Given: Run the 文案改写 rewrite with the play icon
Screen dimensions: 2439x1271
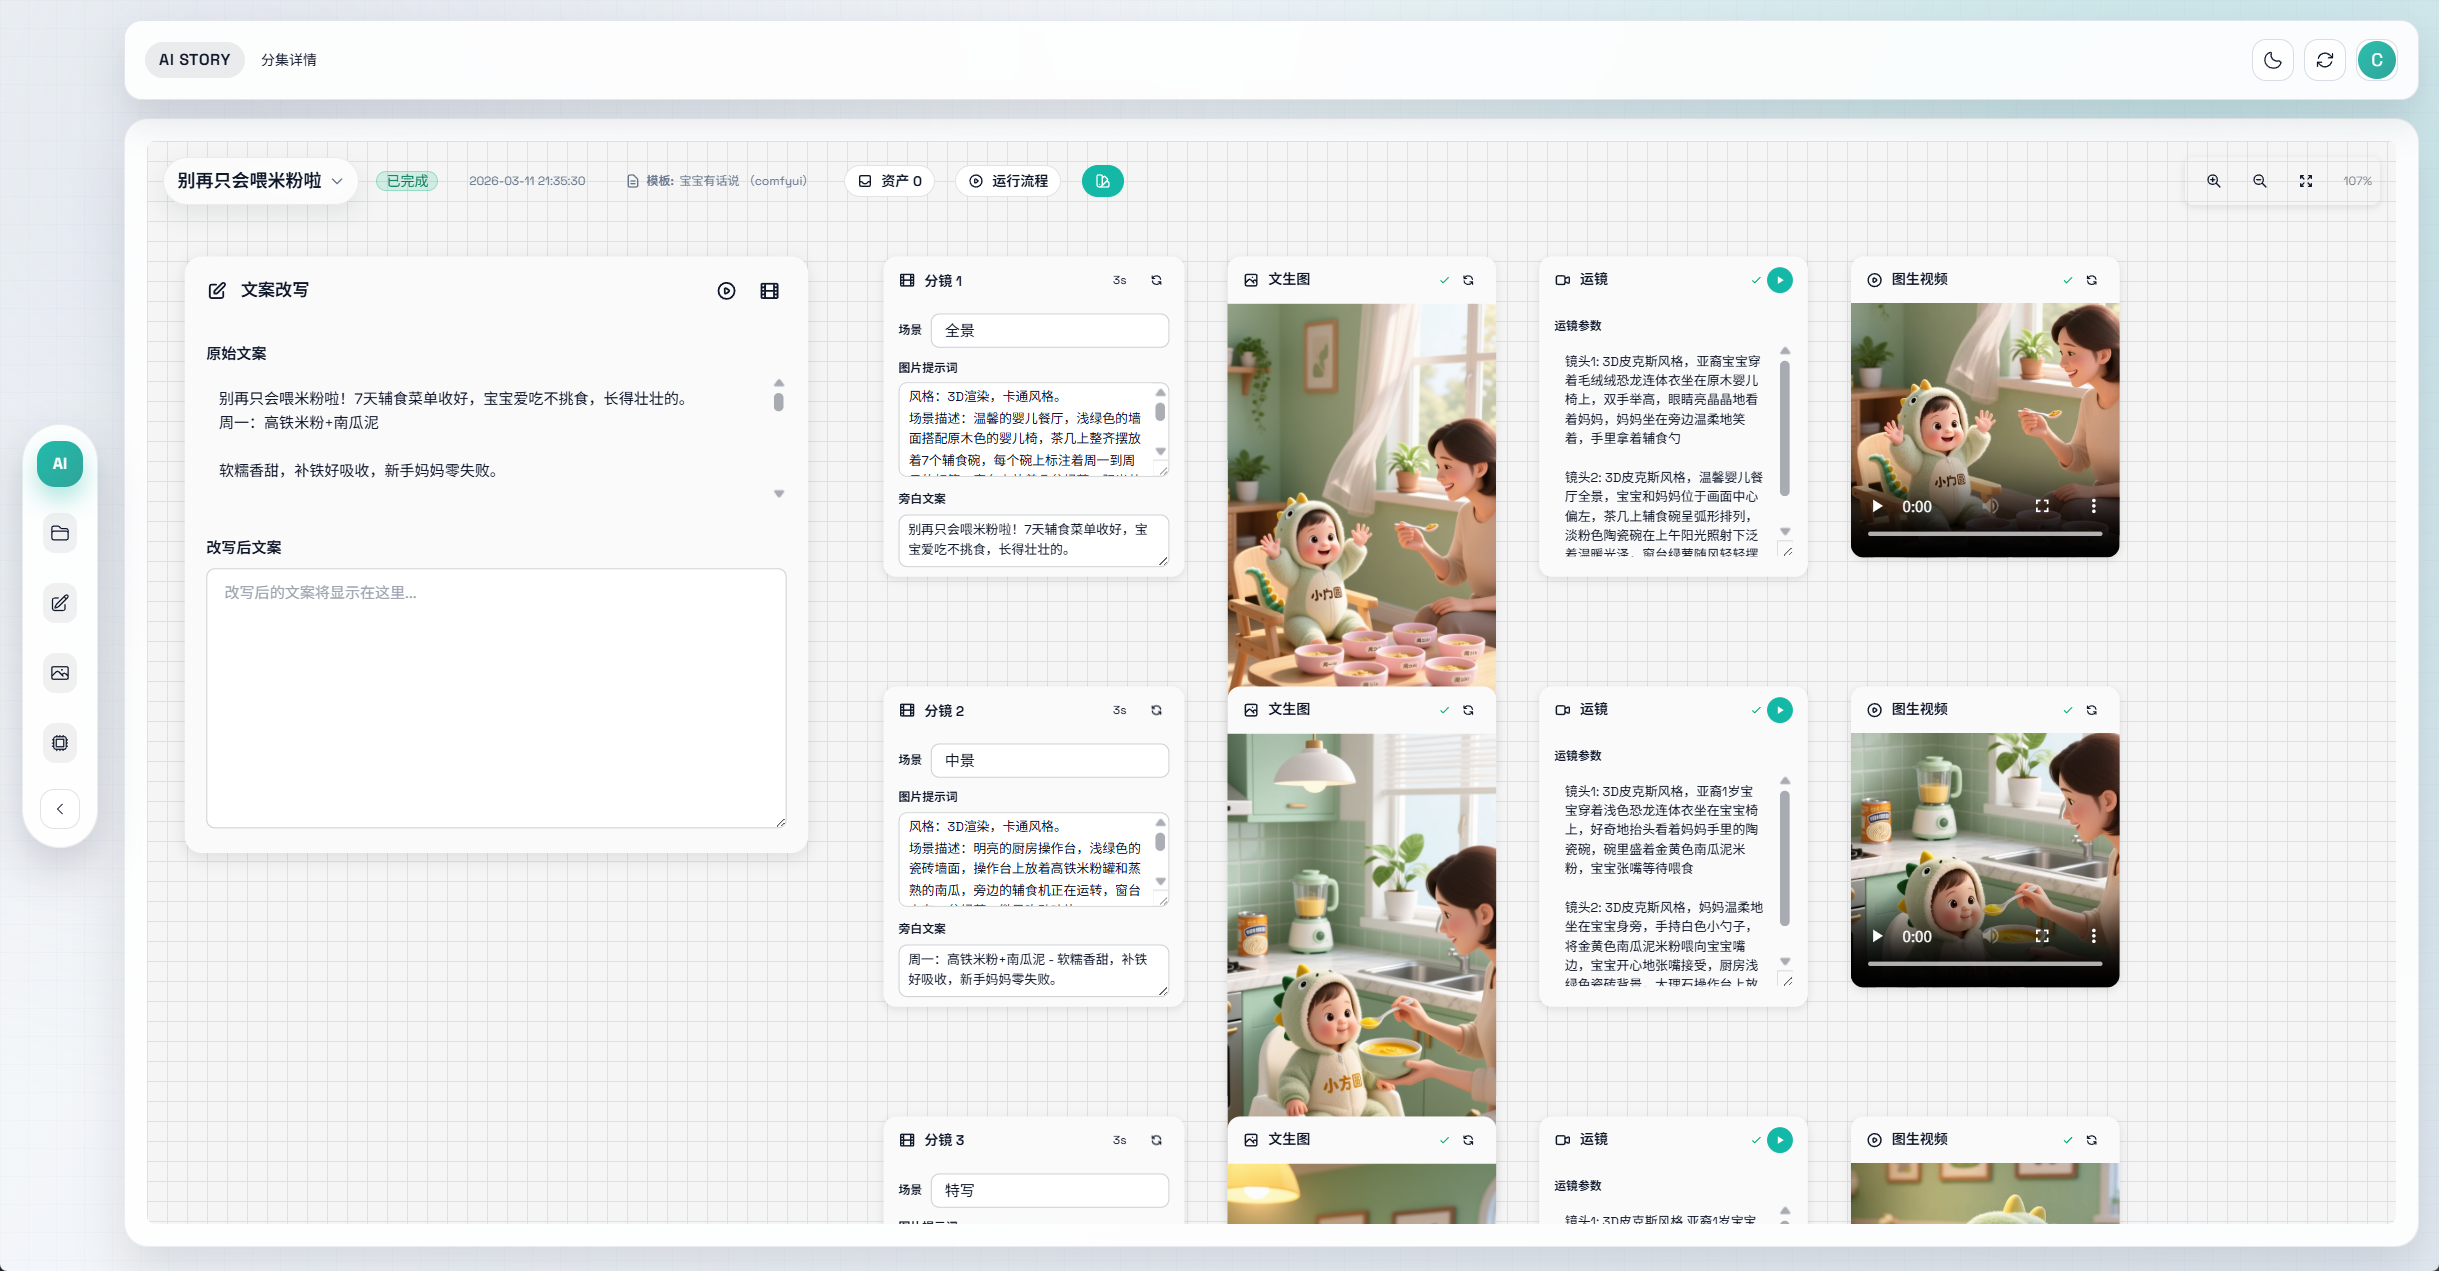Looking at the screenshot, I should tap(727, 291).
